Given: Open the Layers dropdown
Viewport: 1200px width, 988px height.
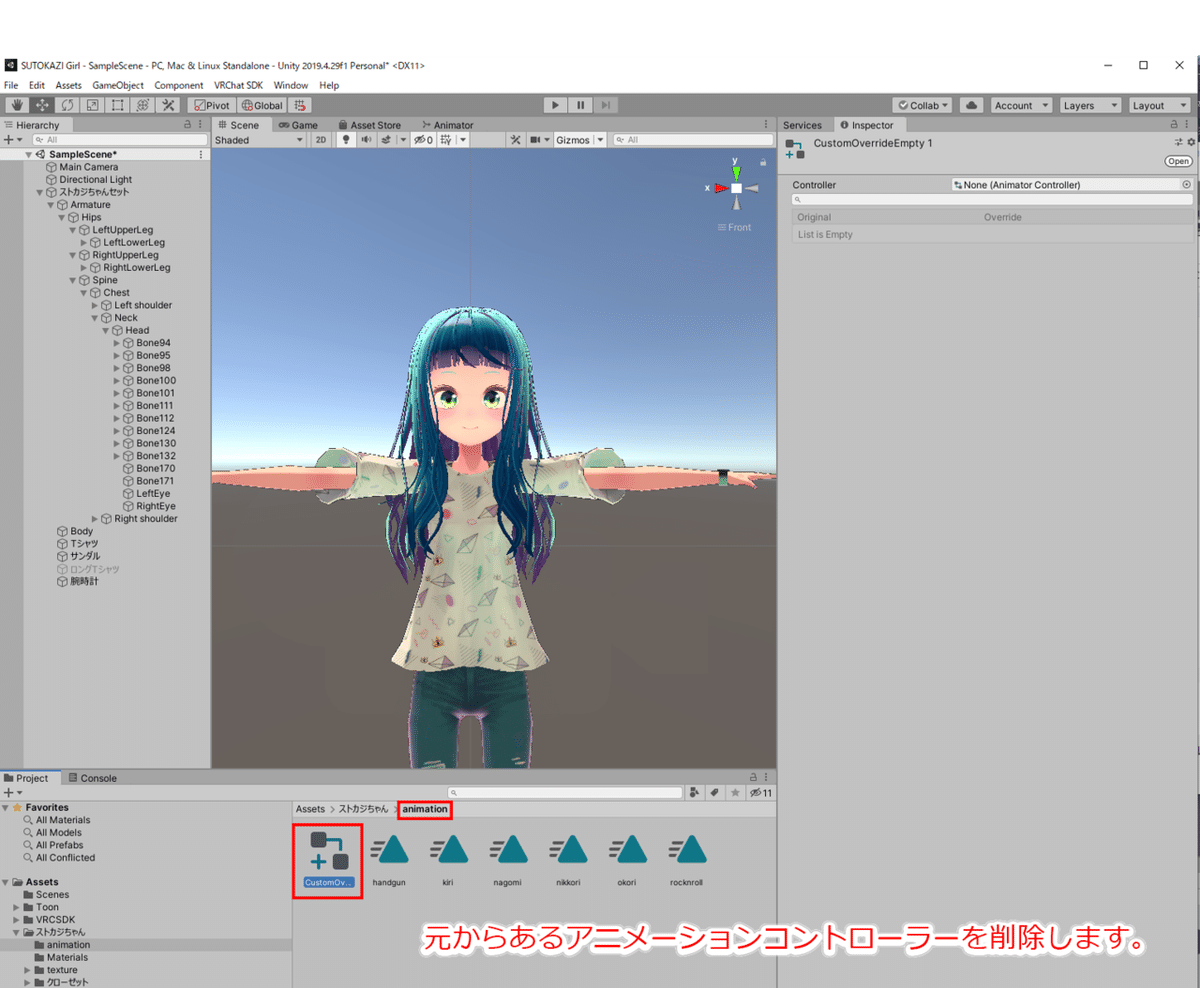Looking at the screenshot, I should click(x=1088, y=105).
